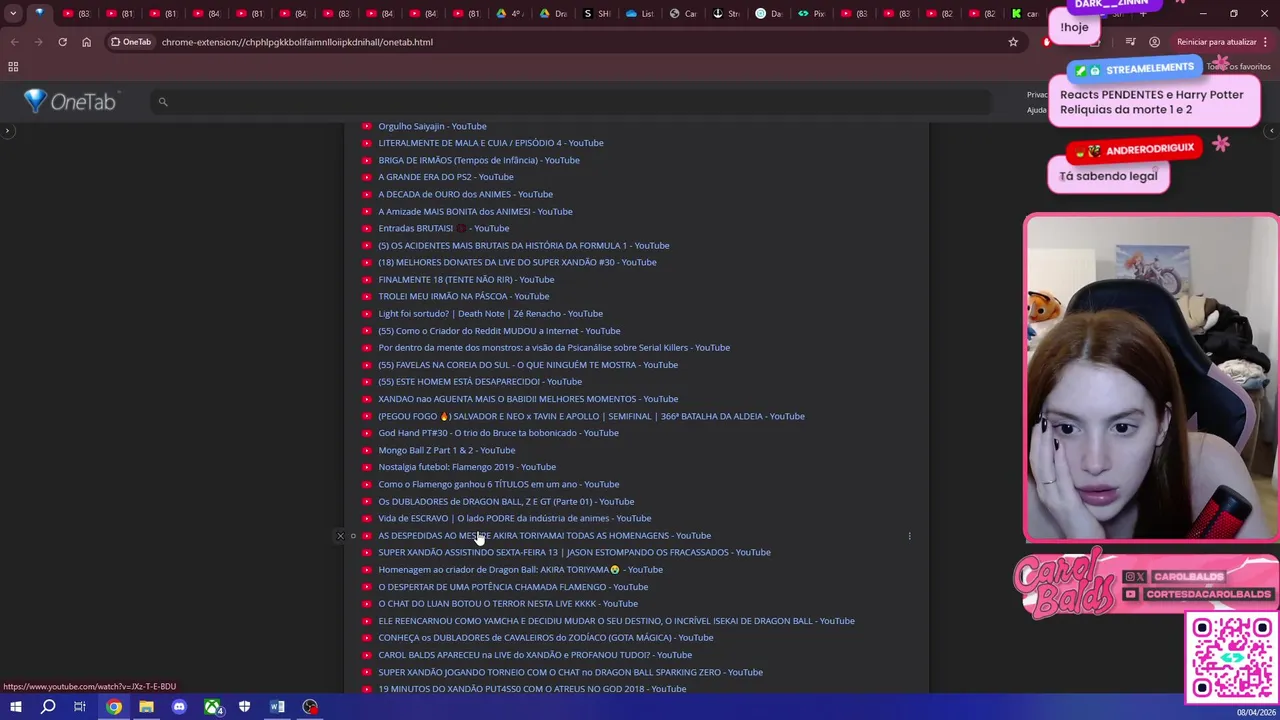This screenshot has height=720, width=1280.
Task: Open A Amizade MAIS BONITA dos ANIMES
Action: click(475, 211)
